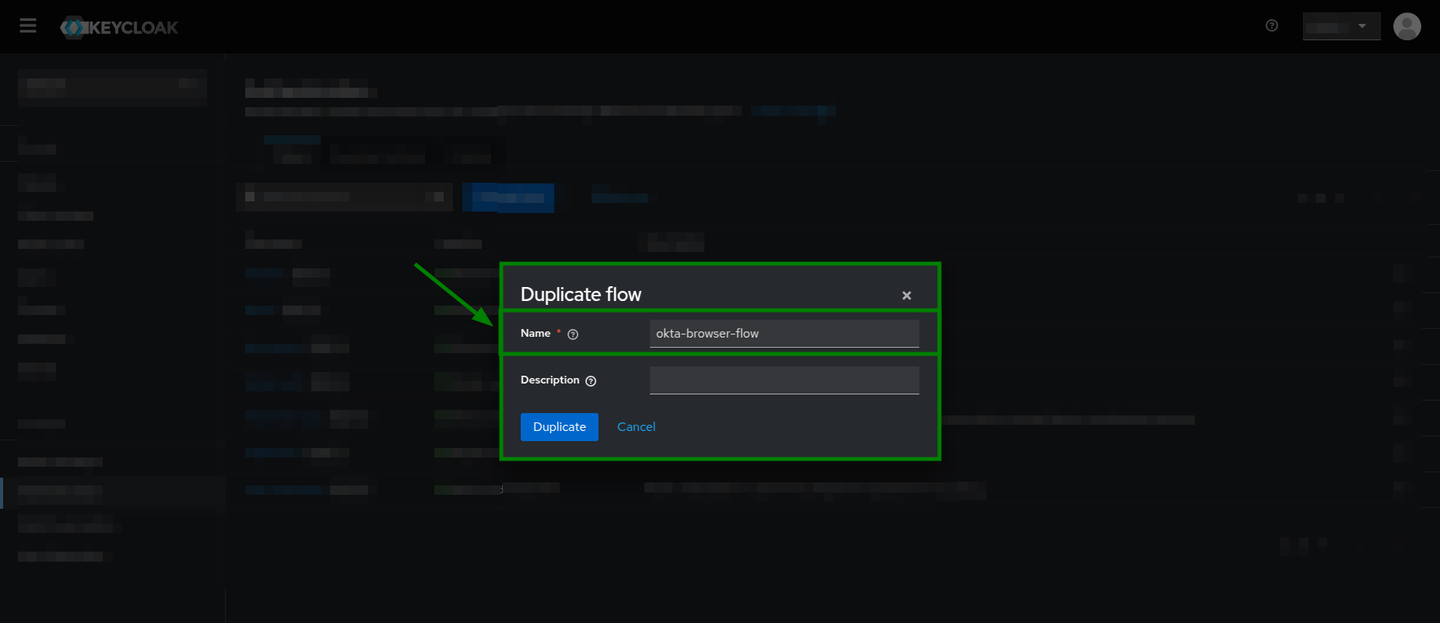Image resolution: width=1440 pixels, height=623 pixels.
Task: Click the help icon beside the Name label
Action: 571,333
